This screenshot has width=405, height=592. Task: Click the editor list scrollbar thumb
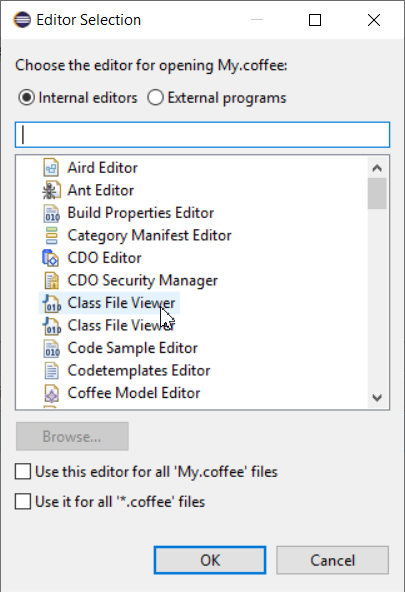[x=377, y=193]
